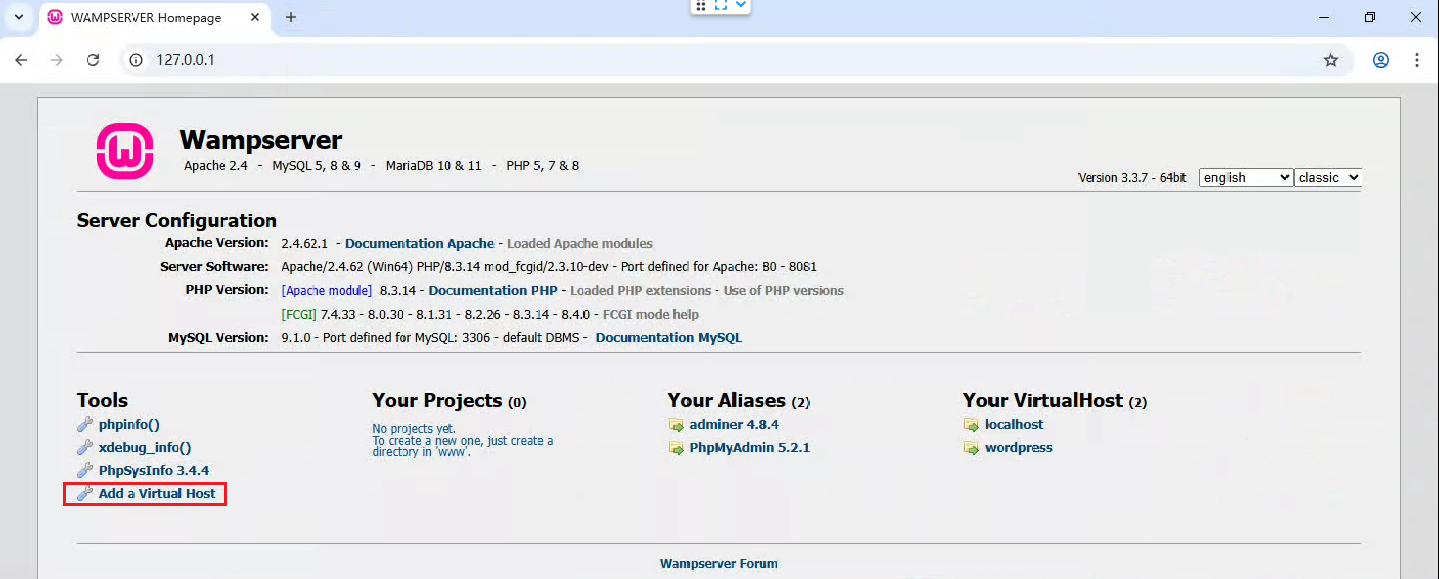Show Loaded PHP extensions
1439x579 pixels.
coord(641,290)
